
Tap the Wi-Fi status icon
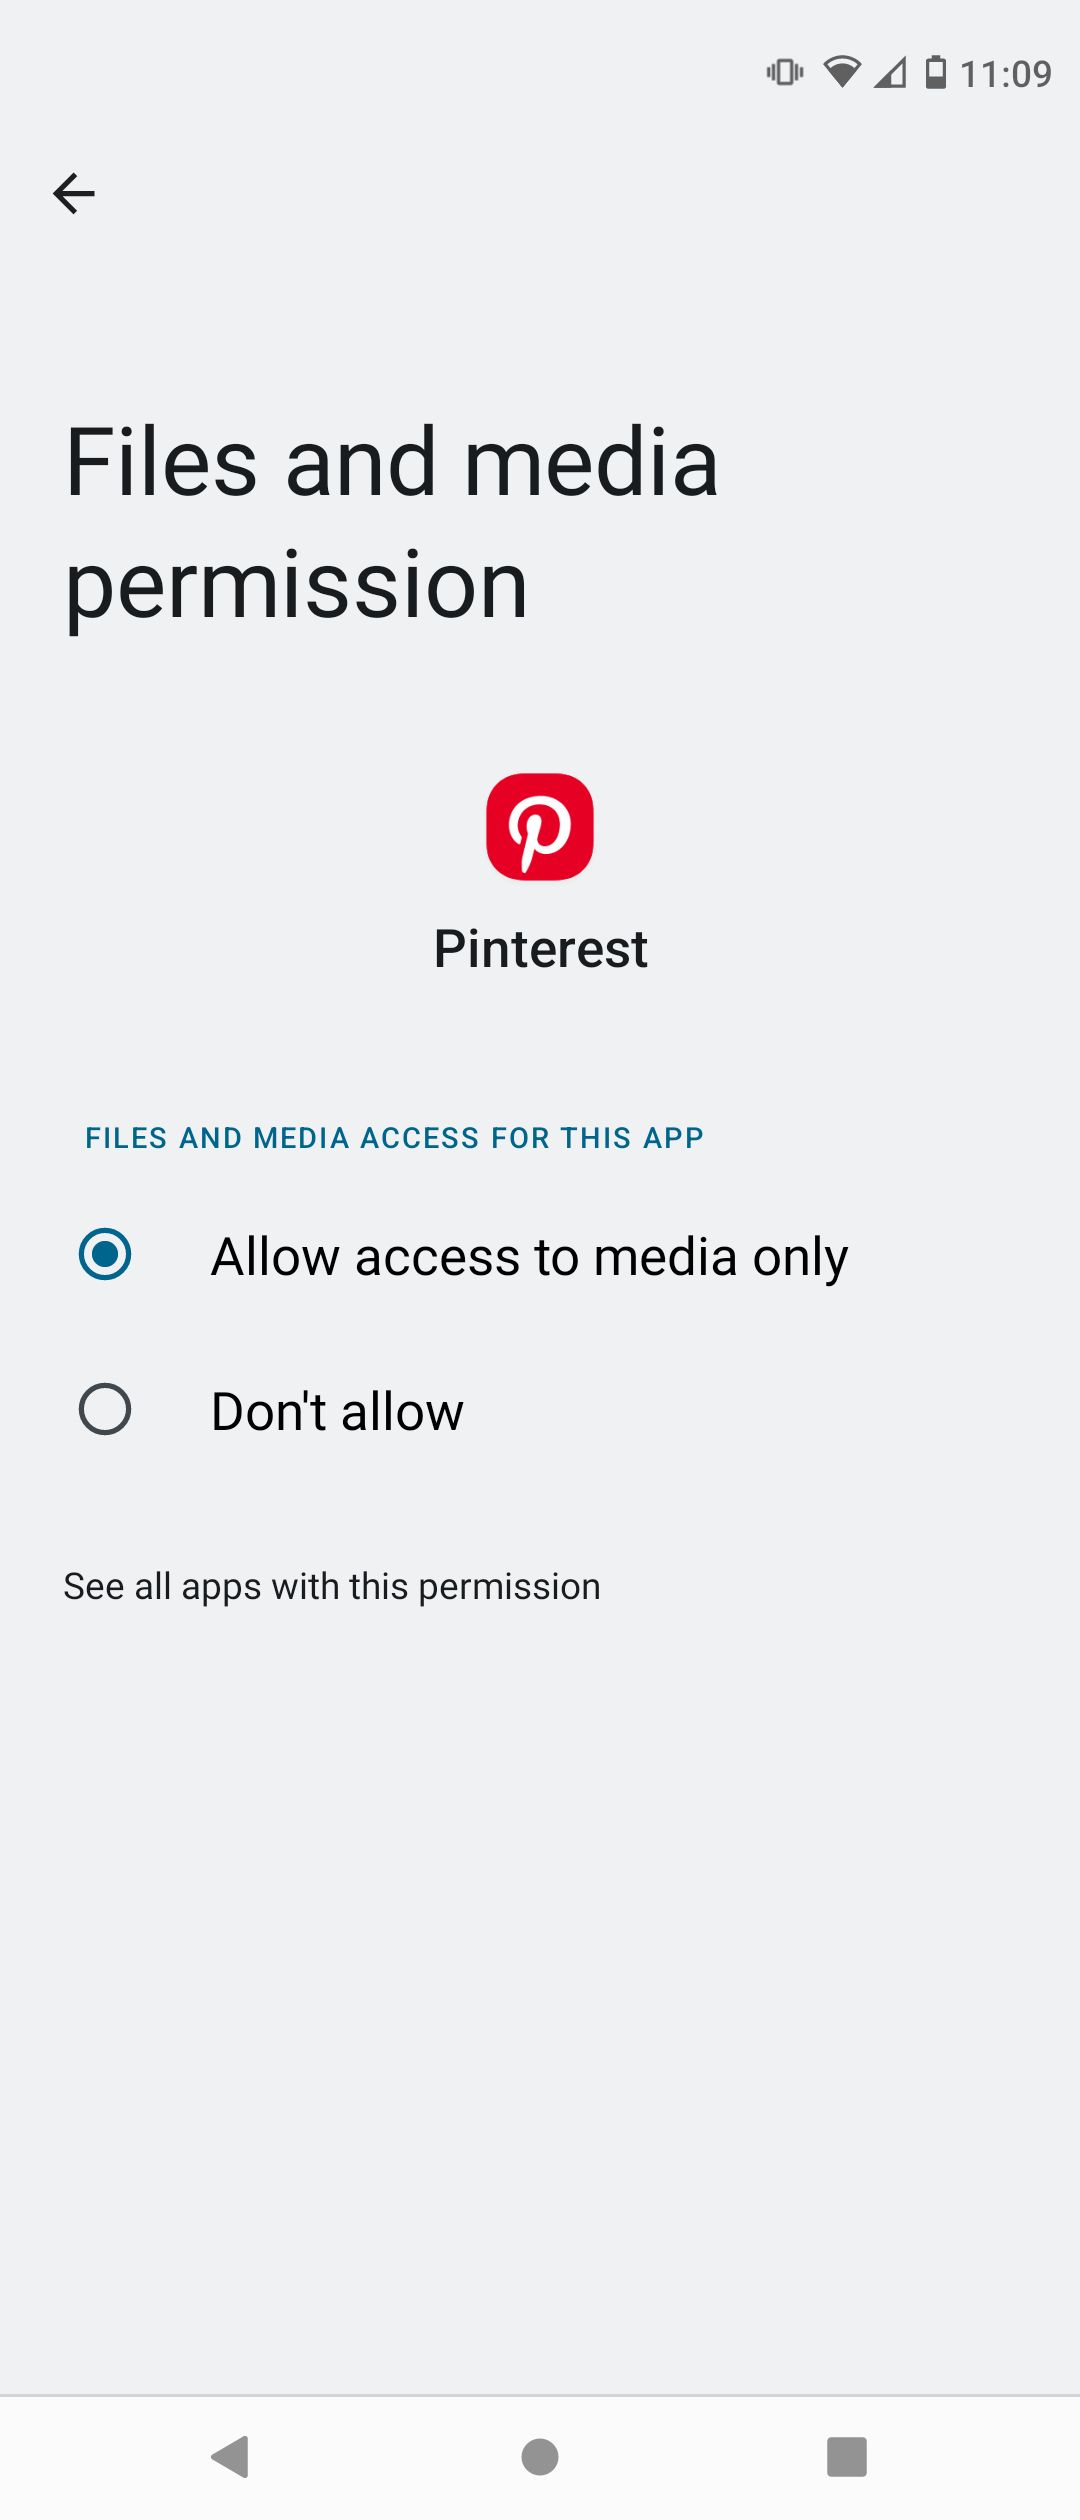point(845,71)
